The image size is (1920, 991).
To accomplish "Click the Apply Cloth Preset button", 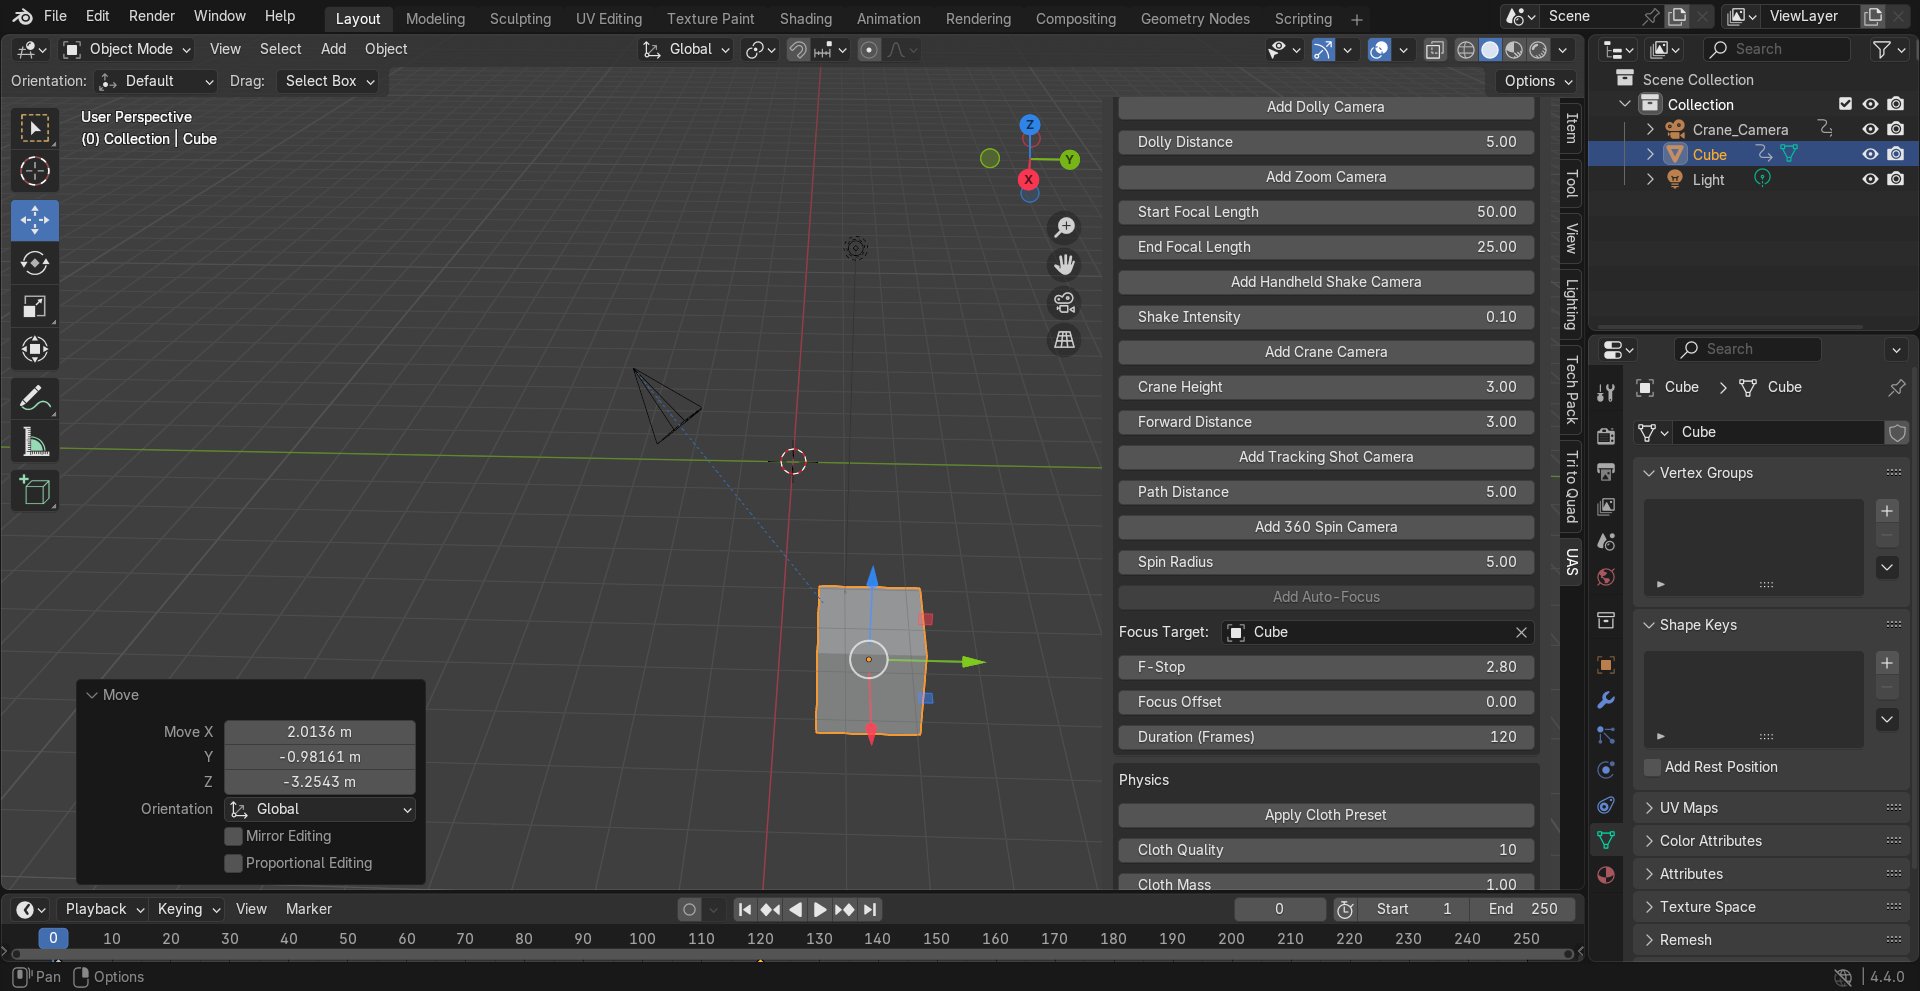I will point(1325,815).
